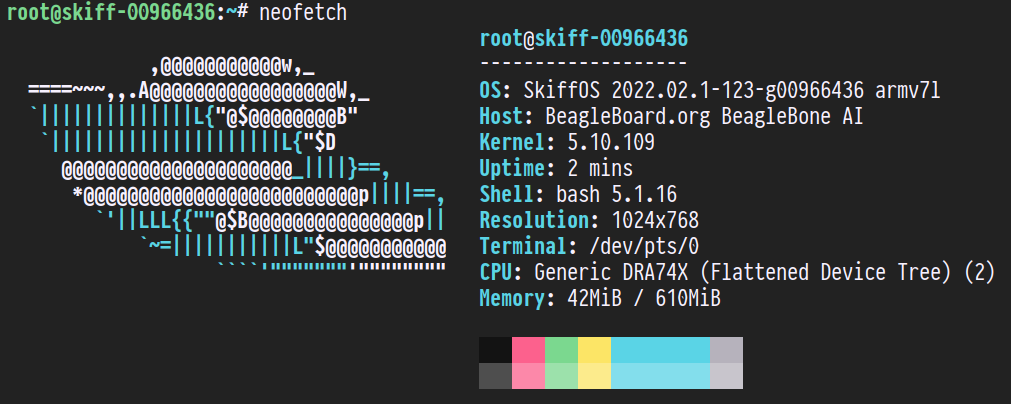Choose the saturated yellow color swatch
The height and width of the screenshot is (404, 1011).
click(x=594, y=350)
